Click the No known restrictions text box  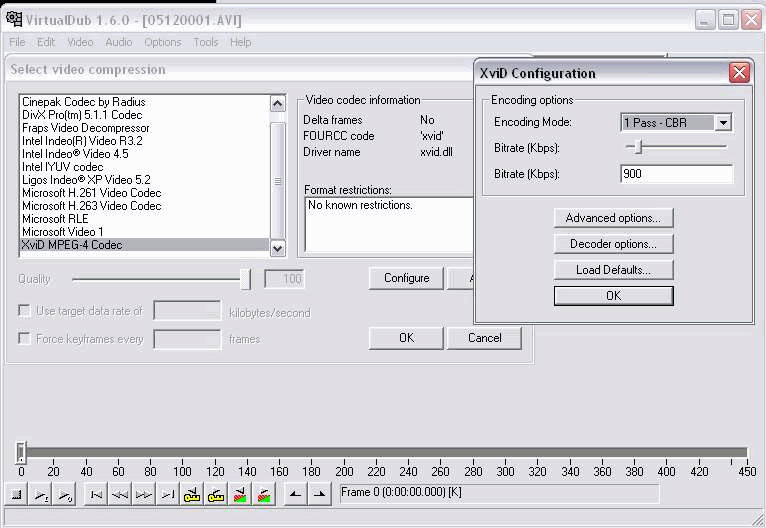pos(389,225)
